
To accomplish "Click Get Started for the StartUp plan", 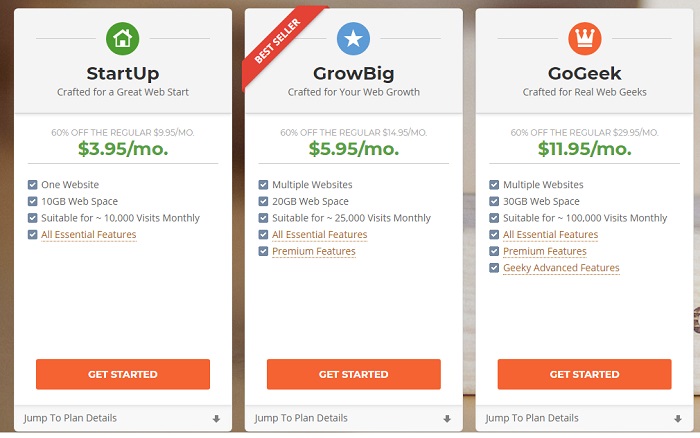I will (x=123, y=374).
